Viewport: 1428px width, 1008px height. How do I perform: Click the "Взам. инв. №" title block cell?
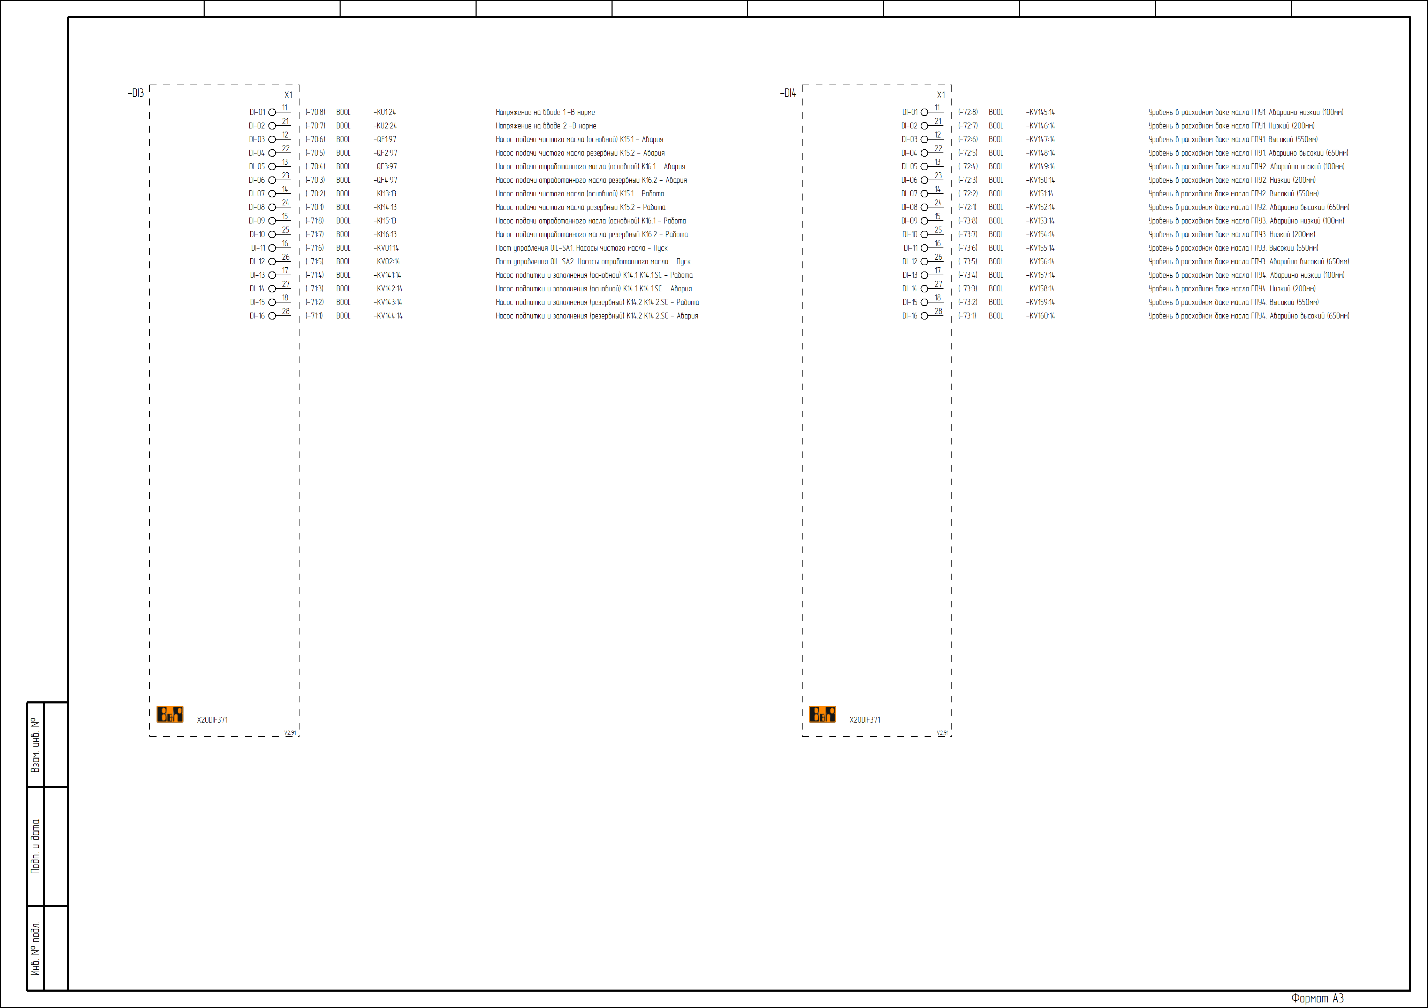35,745
